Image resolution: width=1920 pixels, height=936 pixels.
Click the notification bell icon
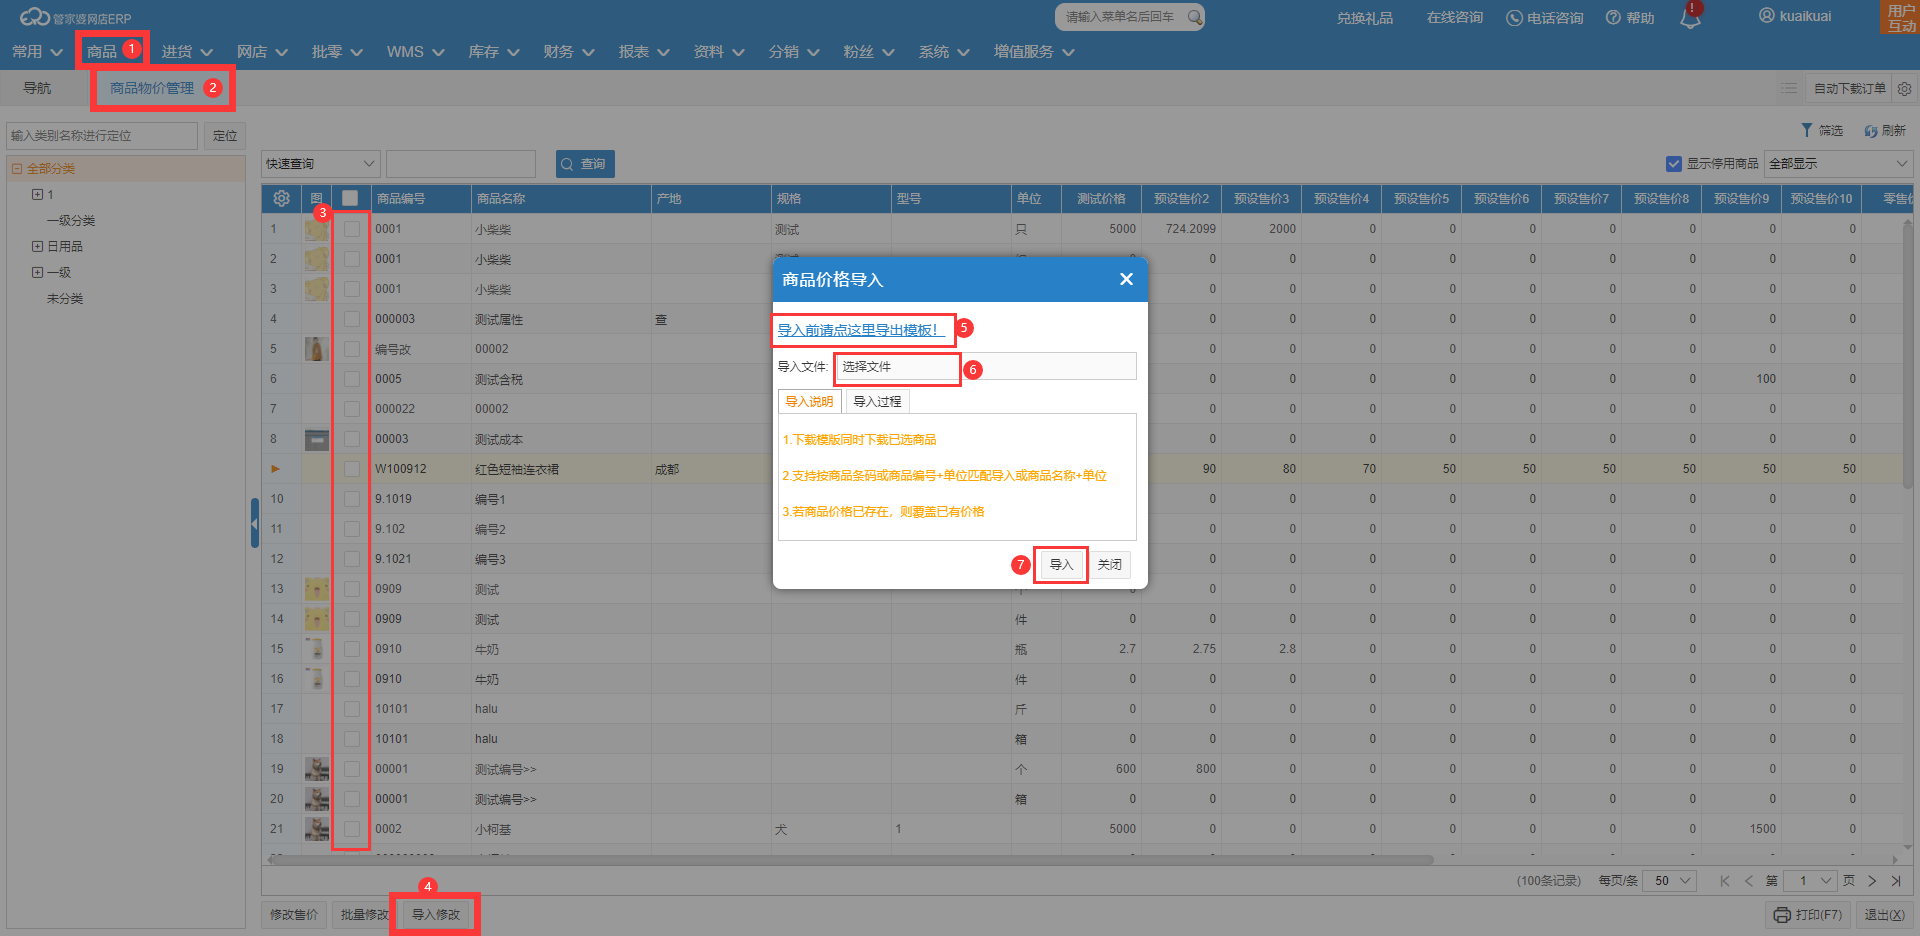[x=1690, y=18]
